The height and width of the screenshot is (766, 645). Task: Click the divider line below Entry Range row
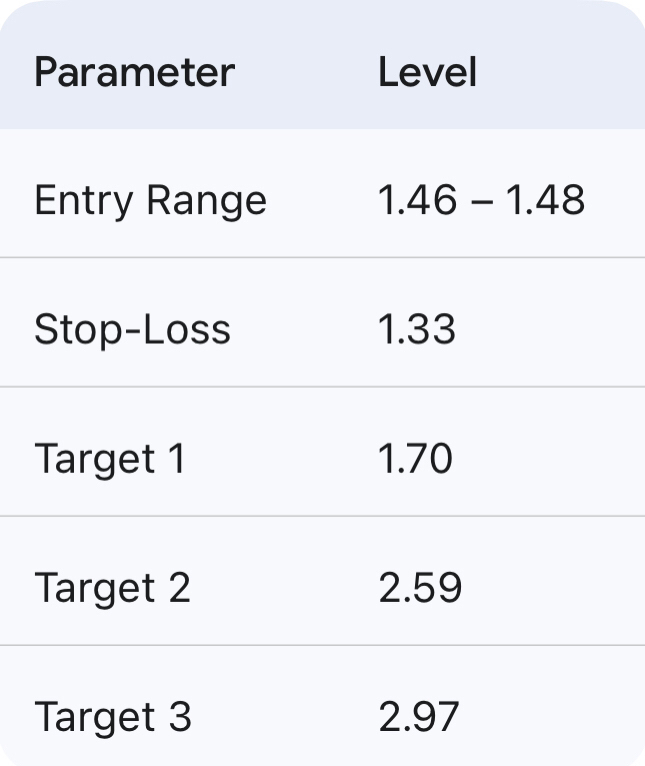coord(322,258)
